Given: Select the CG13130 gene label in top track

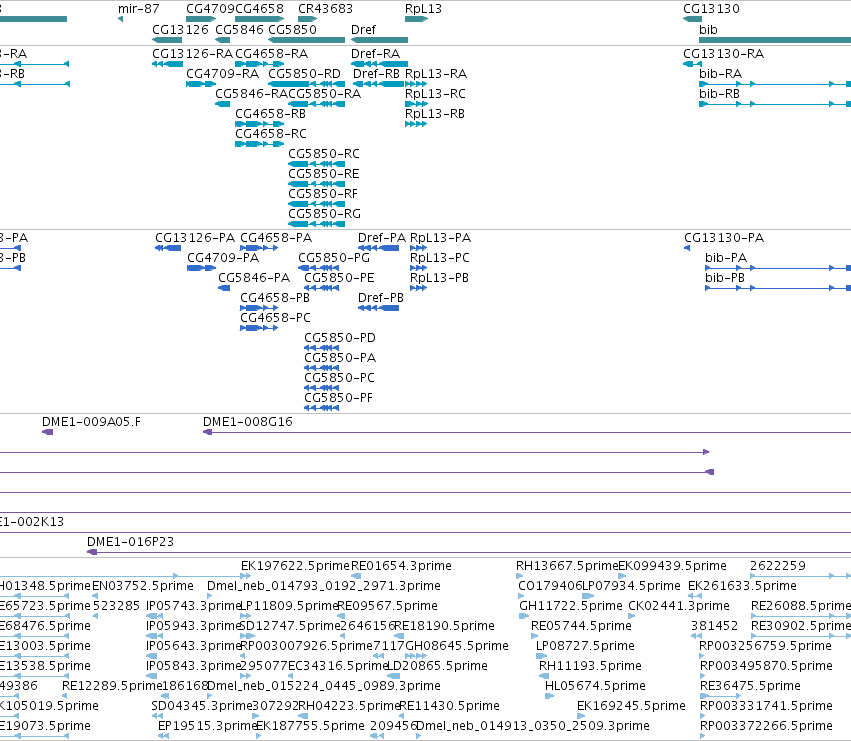Looking at the screenshot, I should [711, 9].
